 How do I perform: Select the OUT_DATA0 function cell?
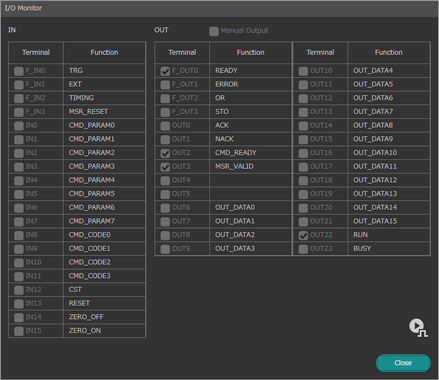click(x=251, y=207)
